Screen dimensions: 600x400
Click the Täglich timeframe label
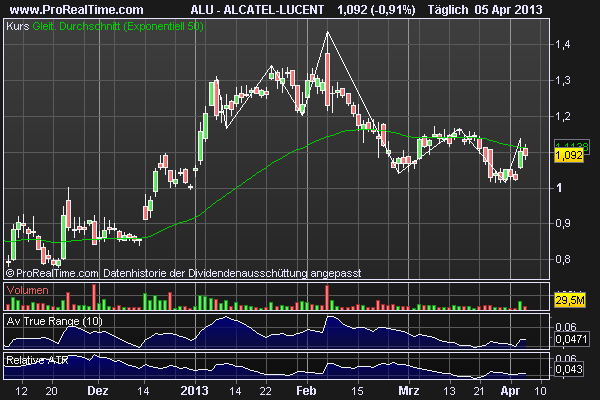click(448, 10)
